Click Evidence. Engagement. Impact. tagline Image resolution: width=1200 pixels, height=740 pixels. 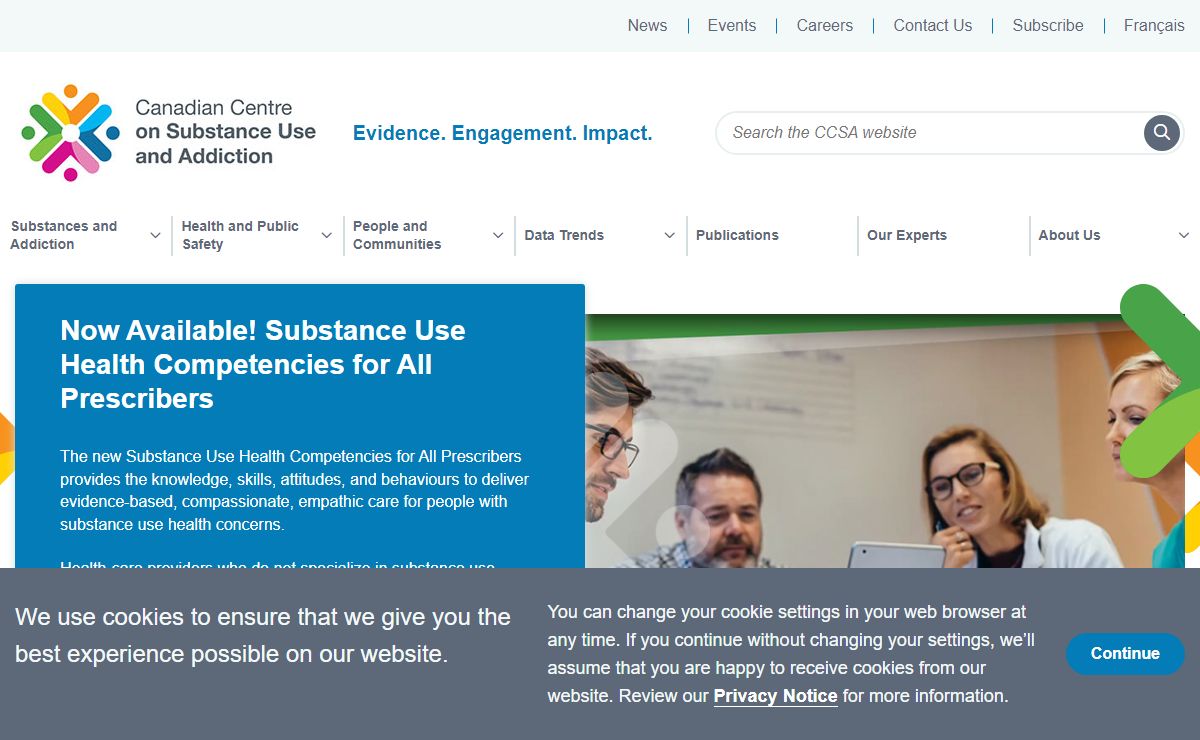502,133
